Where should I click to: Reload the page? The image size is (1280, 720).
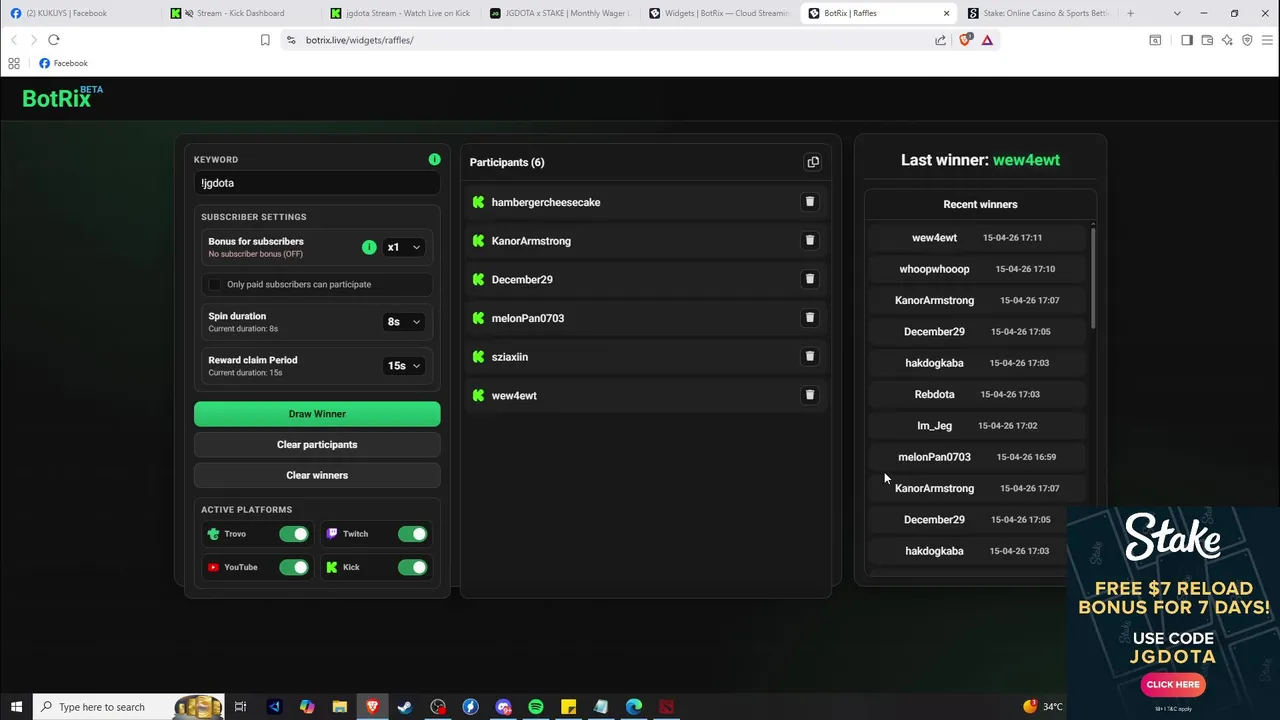coord(54,40)
